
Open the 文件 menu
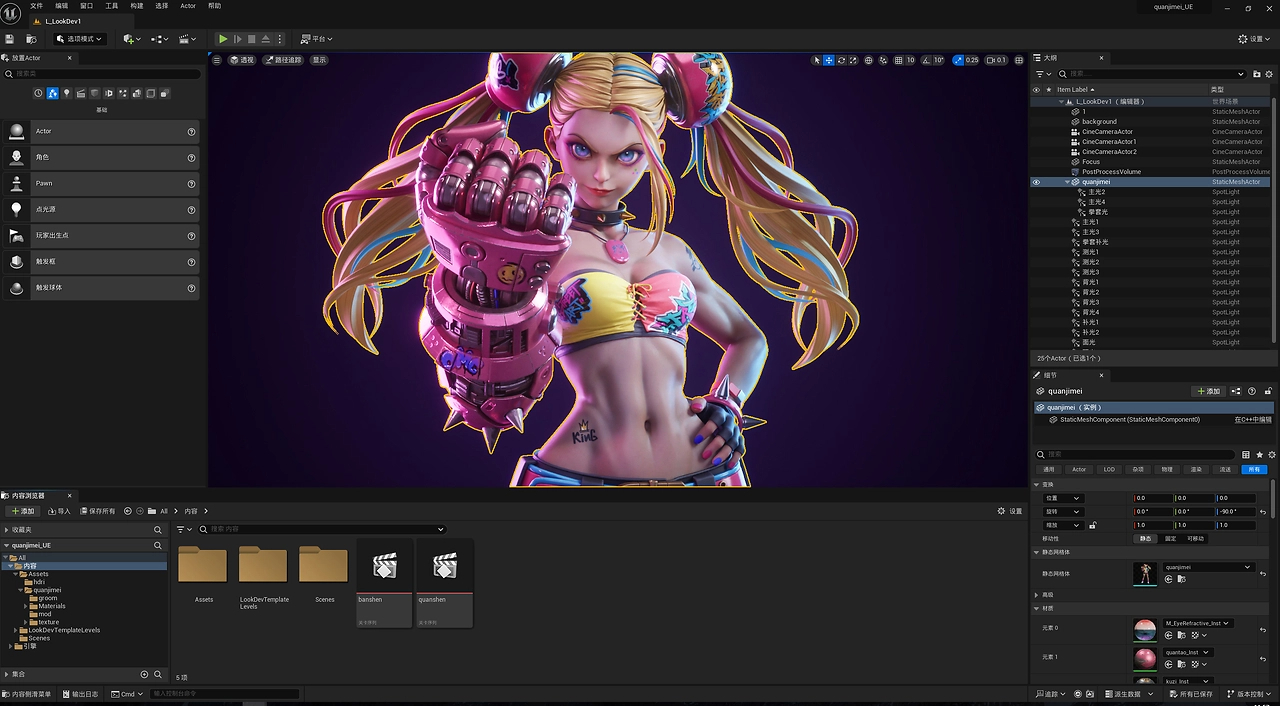[37, 6]
